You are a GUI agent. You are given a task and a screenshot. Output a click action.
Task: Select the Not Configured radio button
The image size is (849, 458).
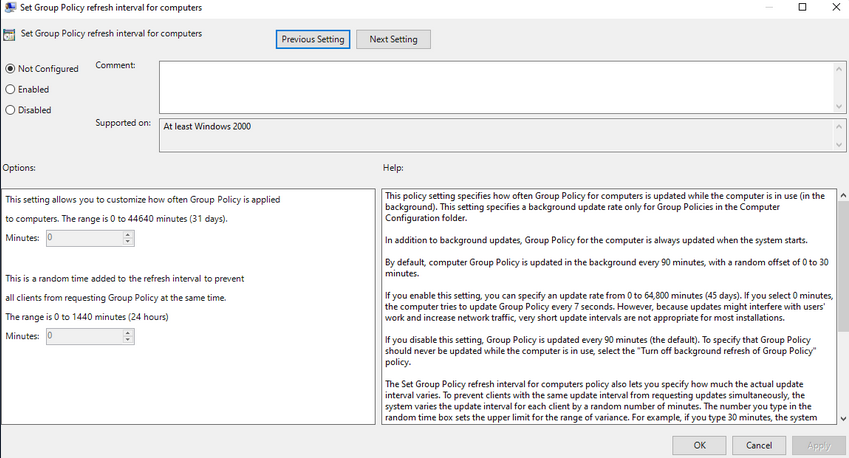tap(10, 69)
